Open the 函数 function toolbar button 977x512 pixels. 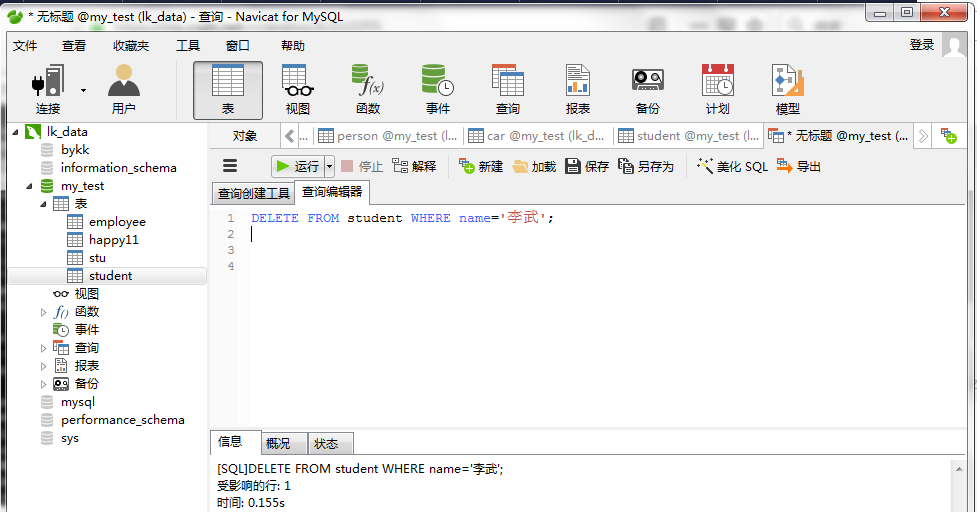pyautogui.click(x=368, y=90)
